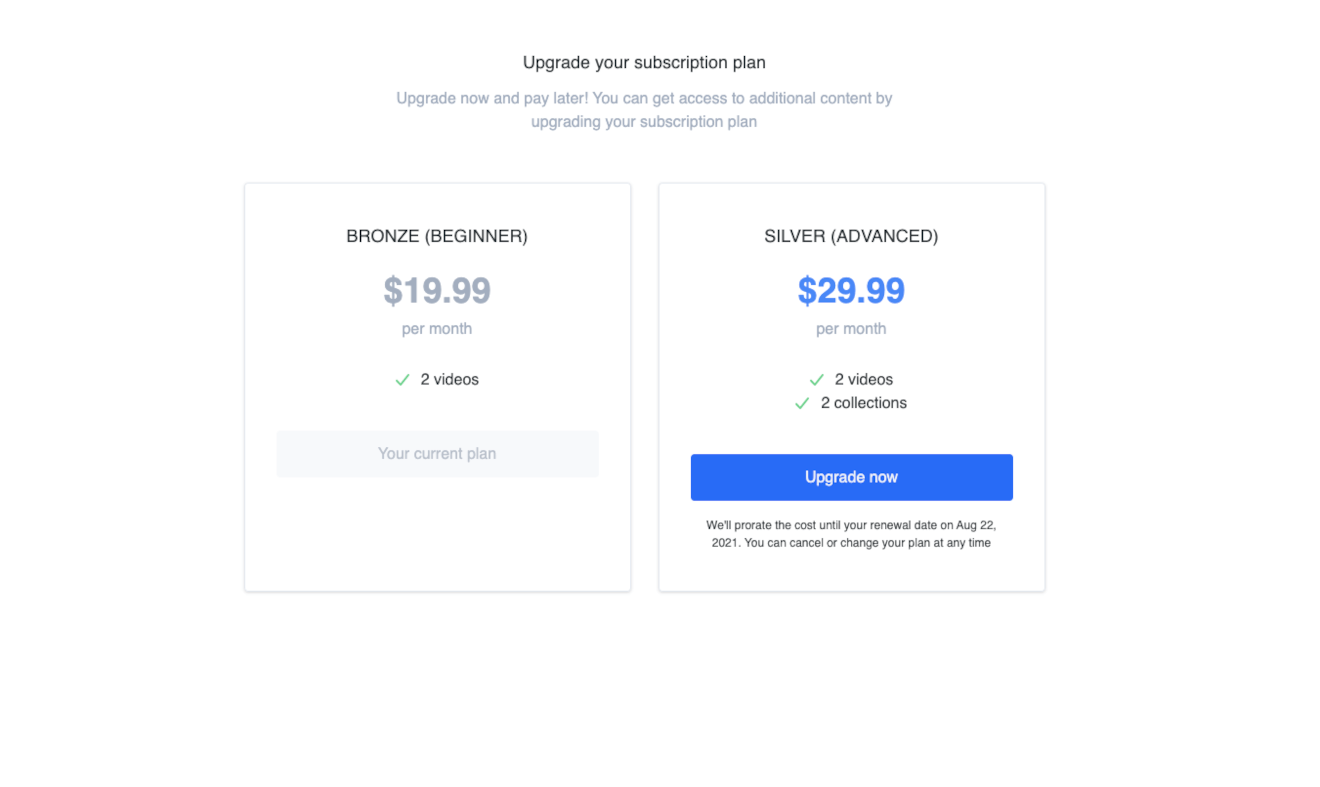Click the line mentioning cancel or change plan

851,543
